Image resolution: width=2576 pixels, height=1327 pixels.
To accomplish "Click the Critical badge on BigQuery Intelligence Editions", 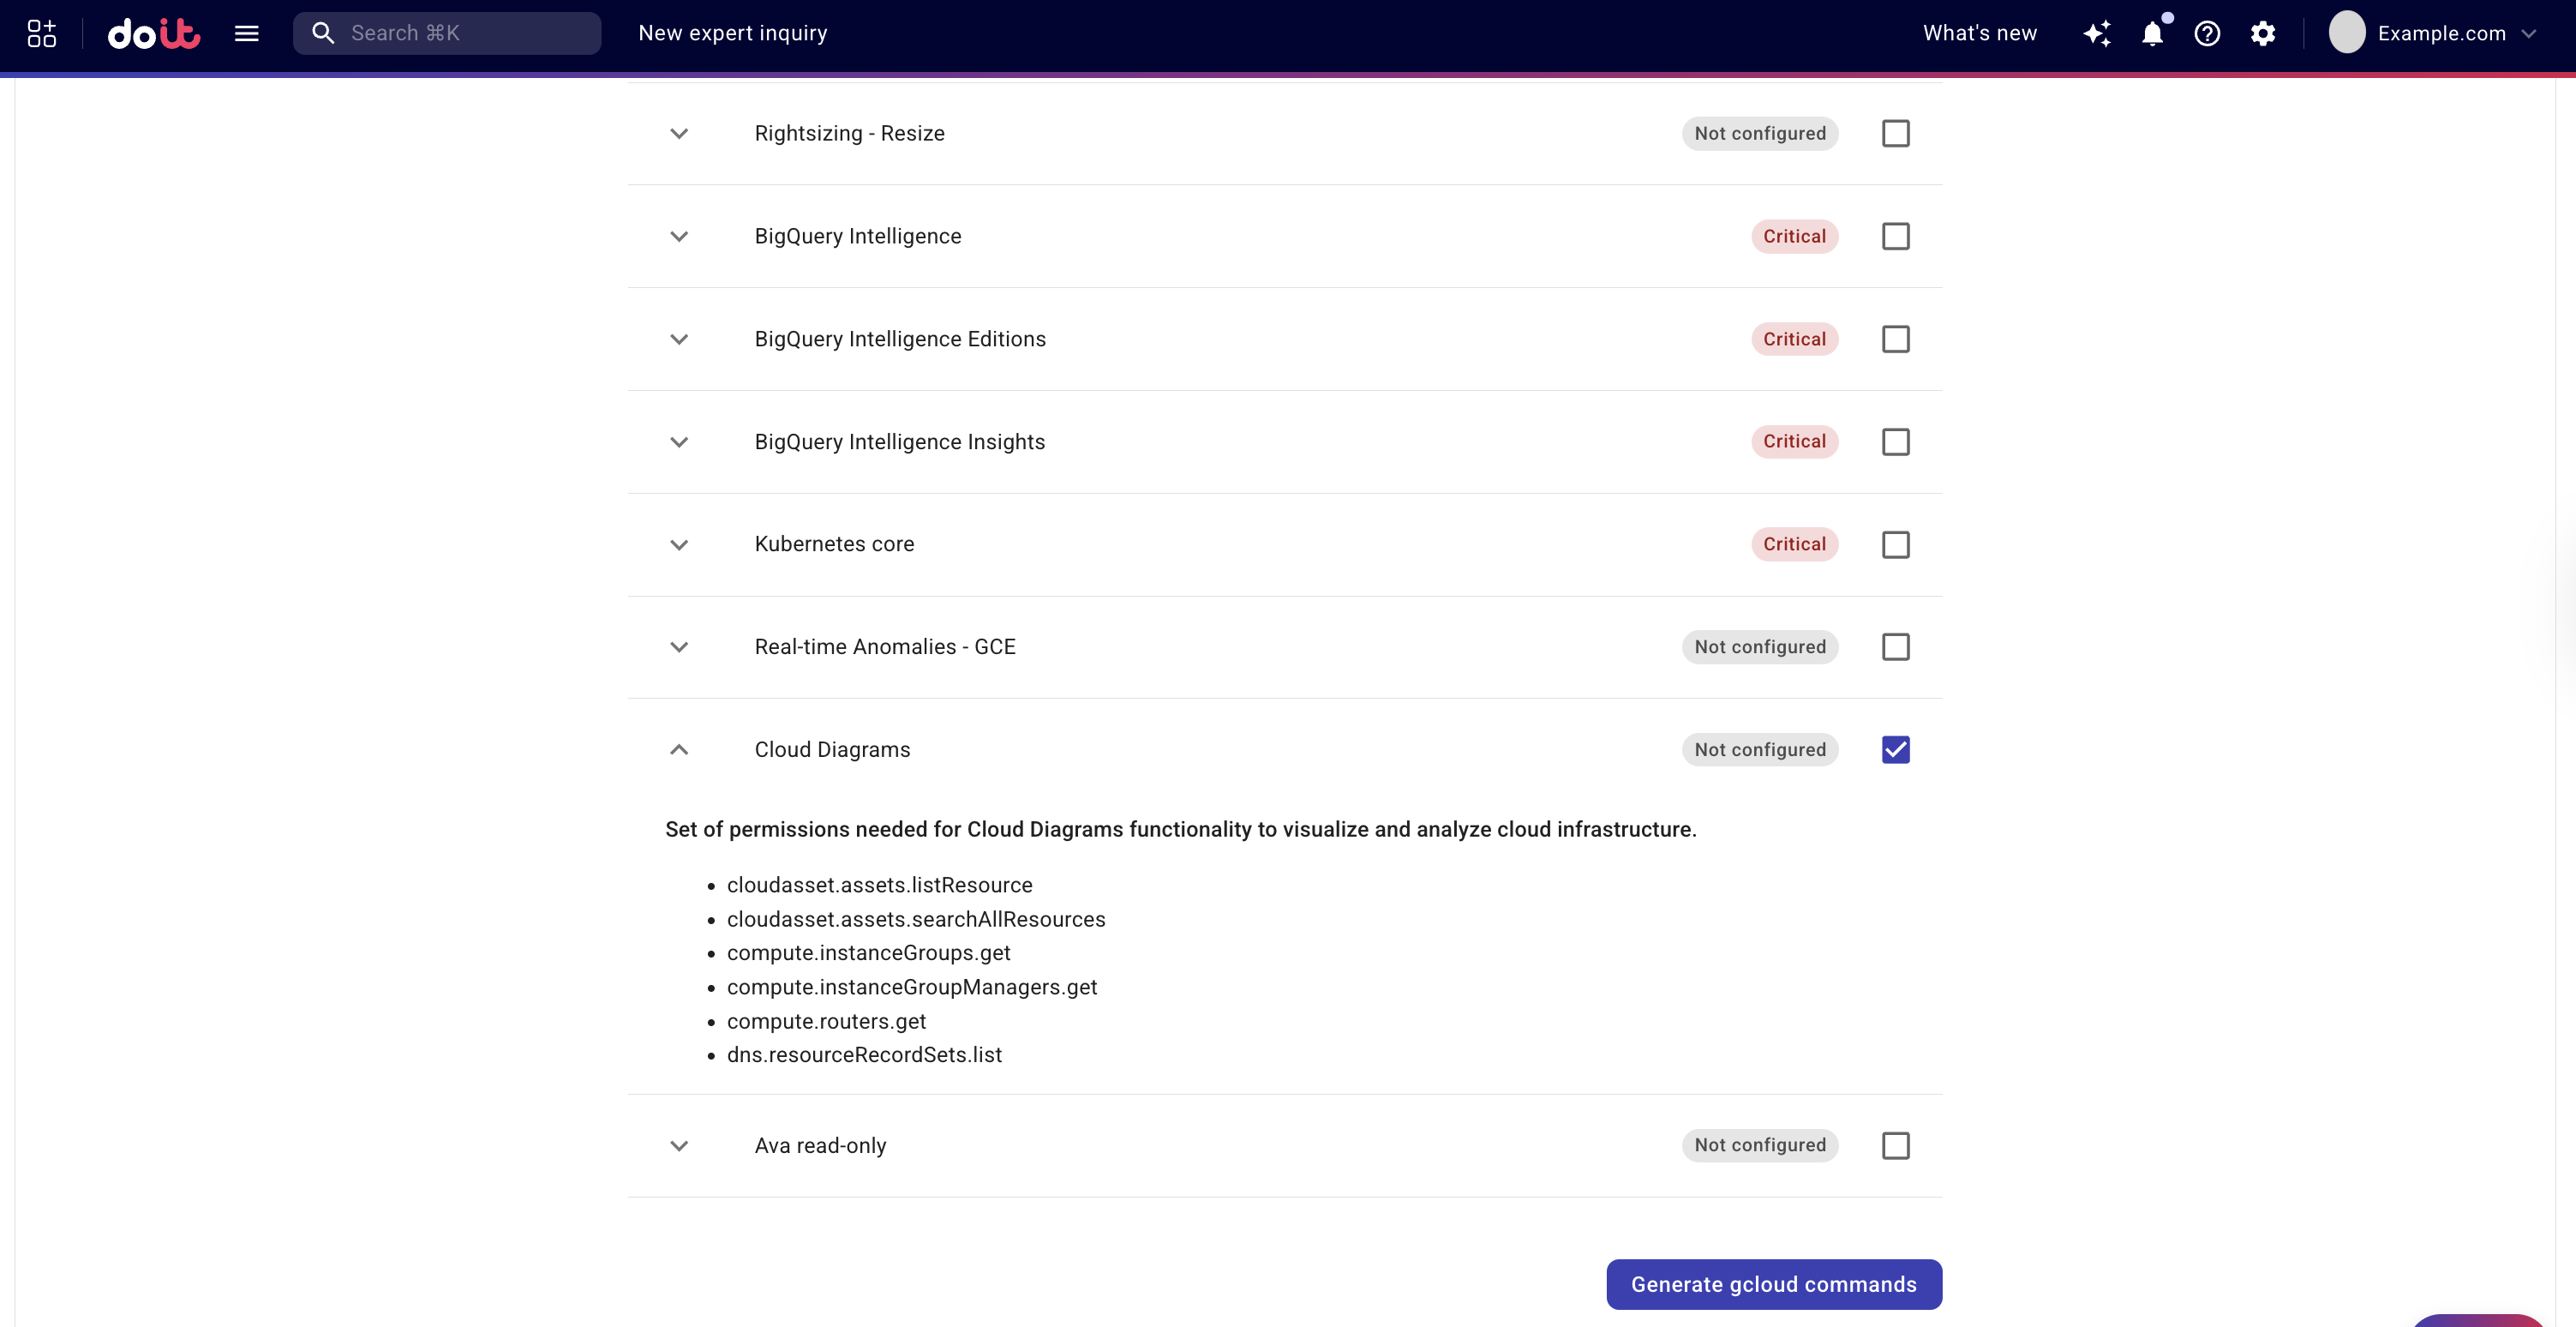I will [x=1794, y=339].
